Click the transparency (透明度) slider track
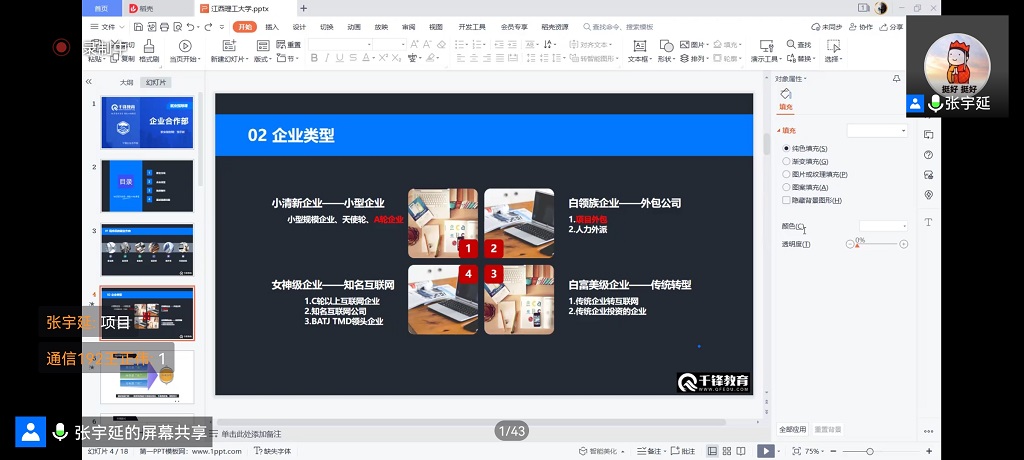This screenshot has width=1024, height=460. tap(876, 244)
